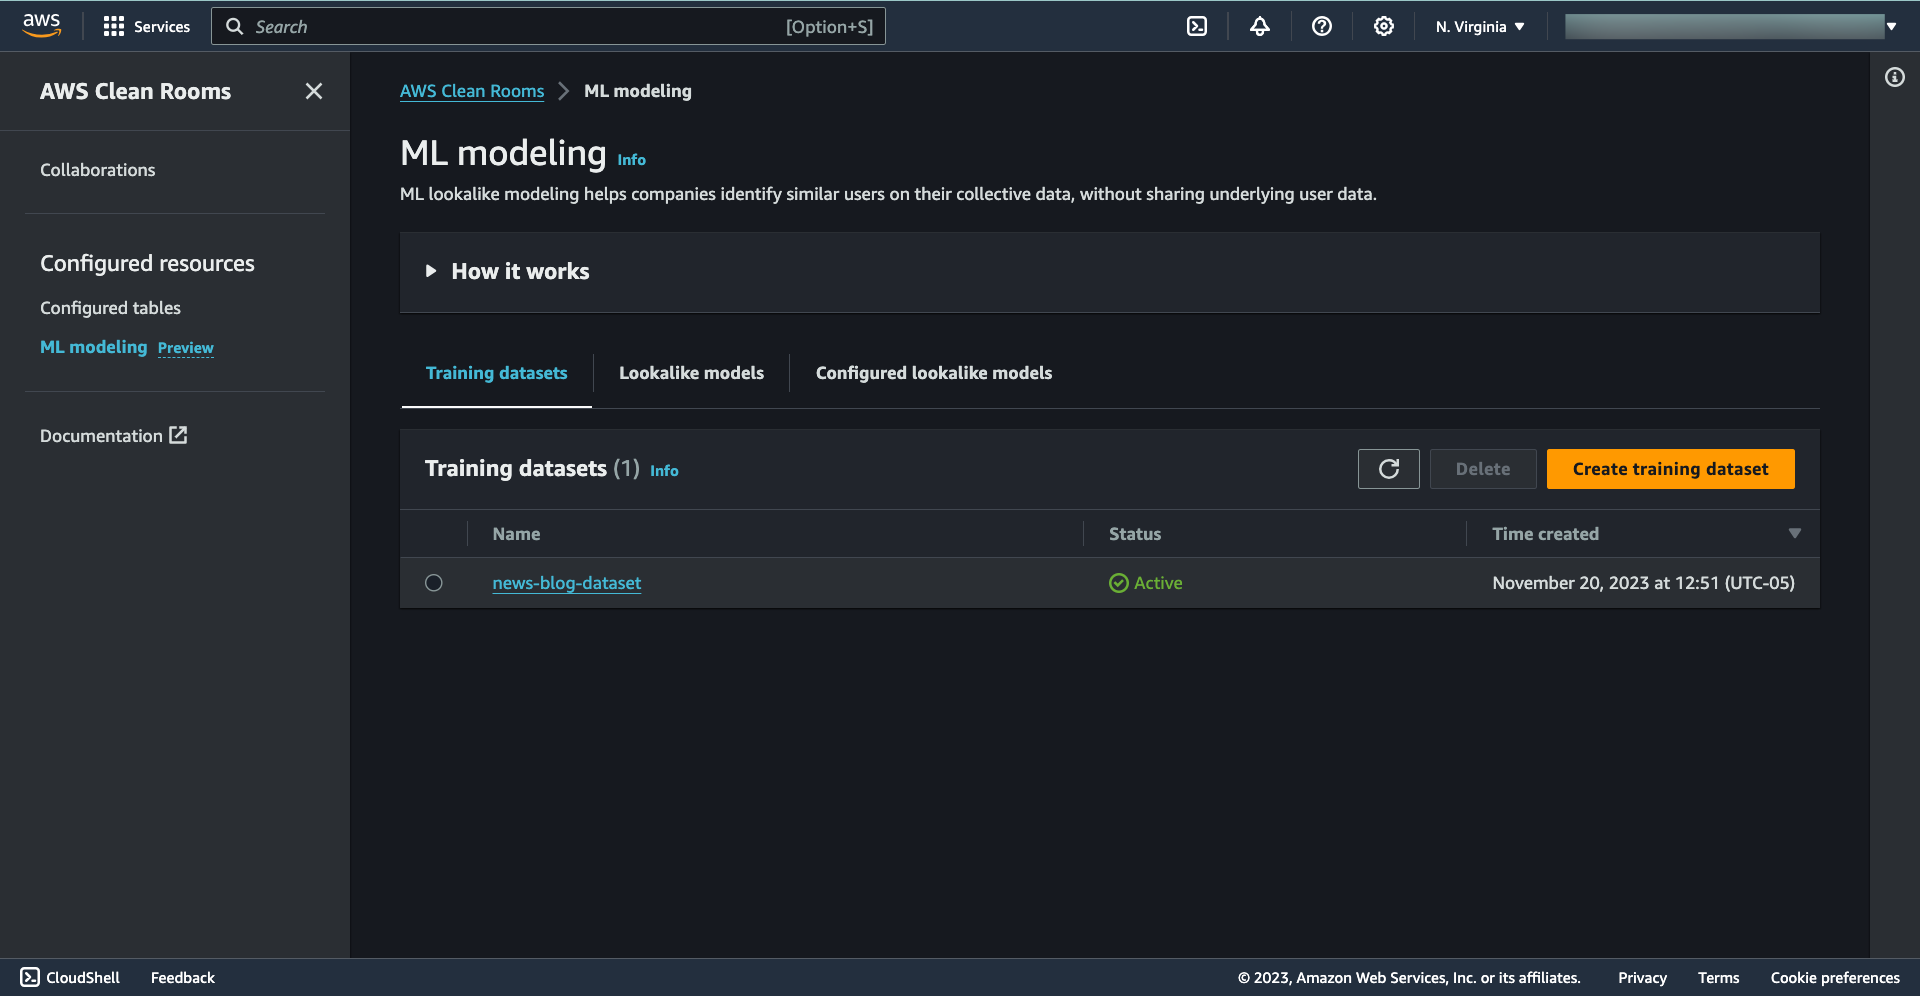The image size is (1920, 996).
Task: Launch CloudShell from the top navigation bar
Action: tap(1197, 26)
